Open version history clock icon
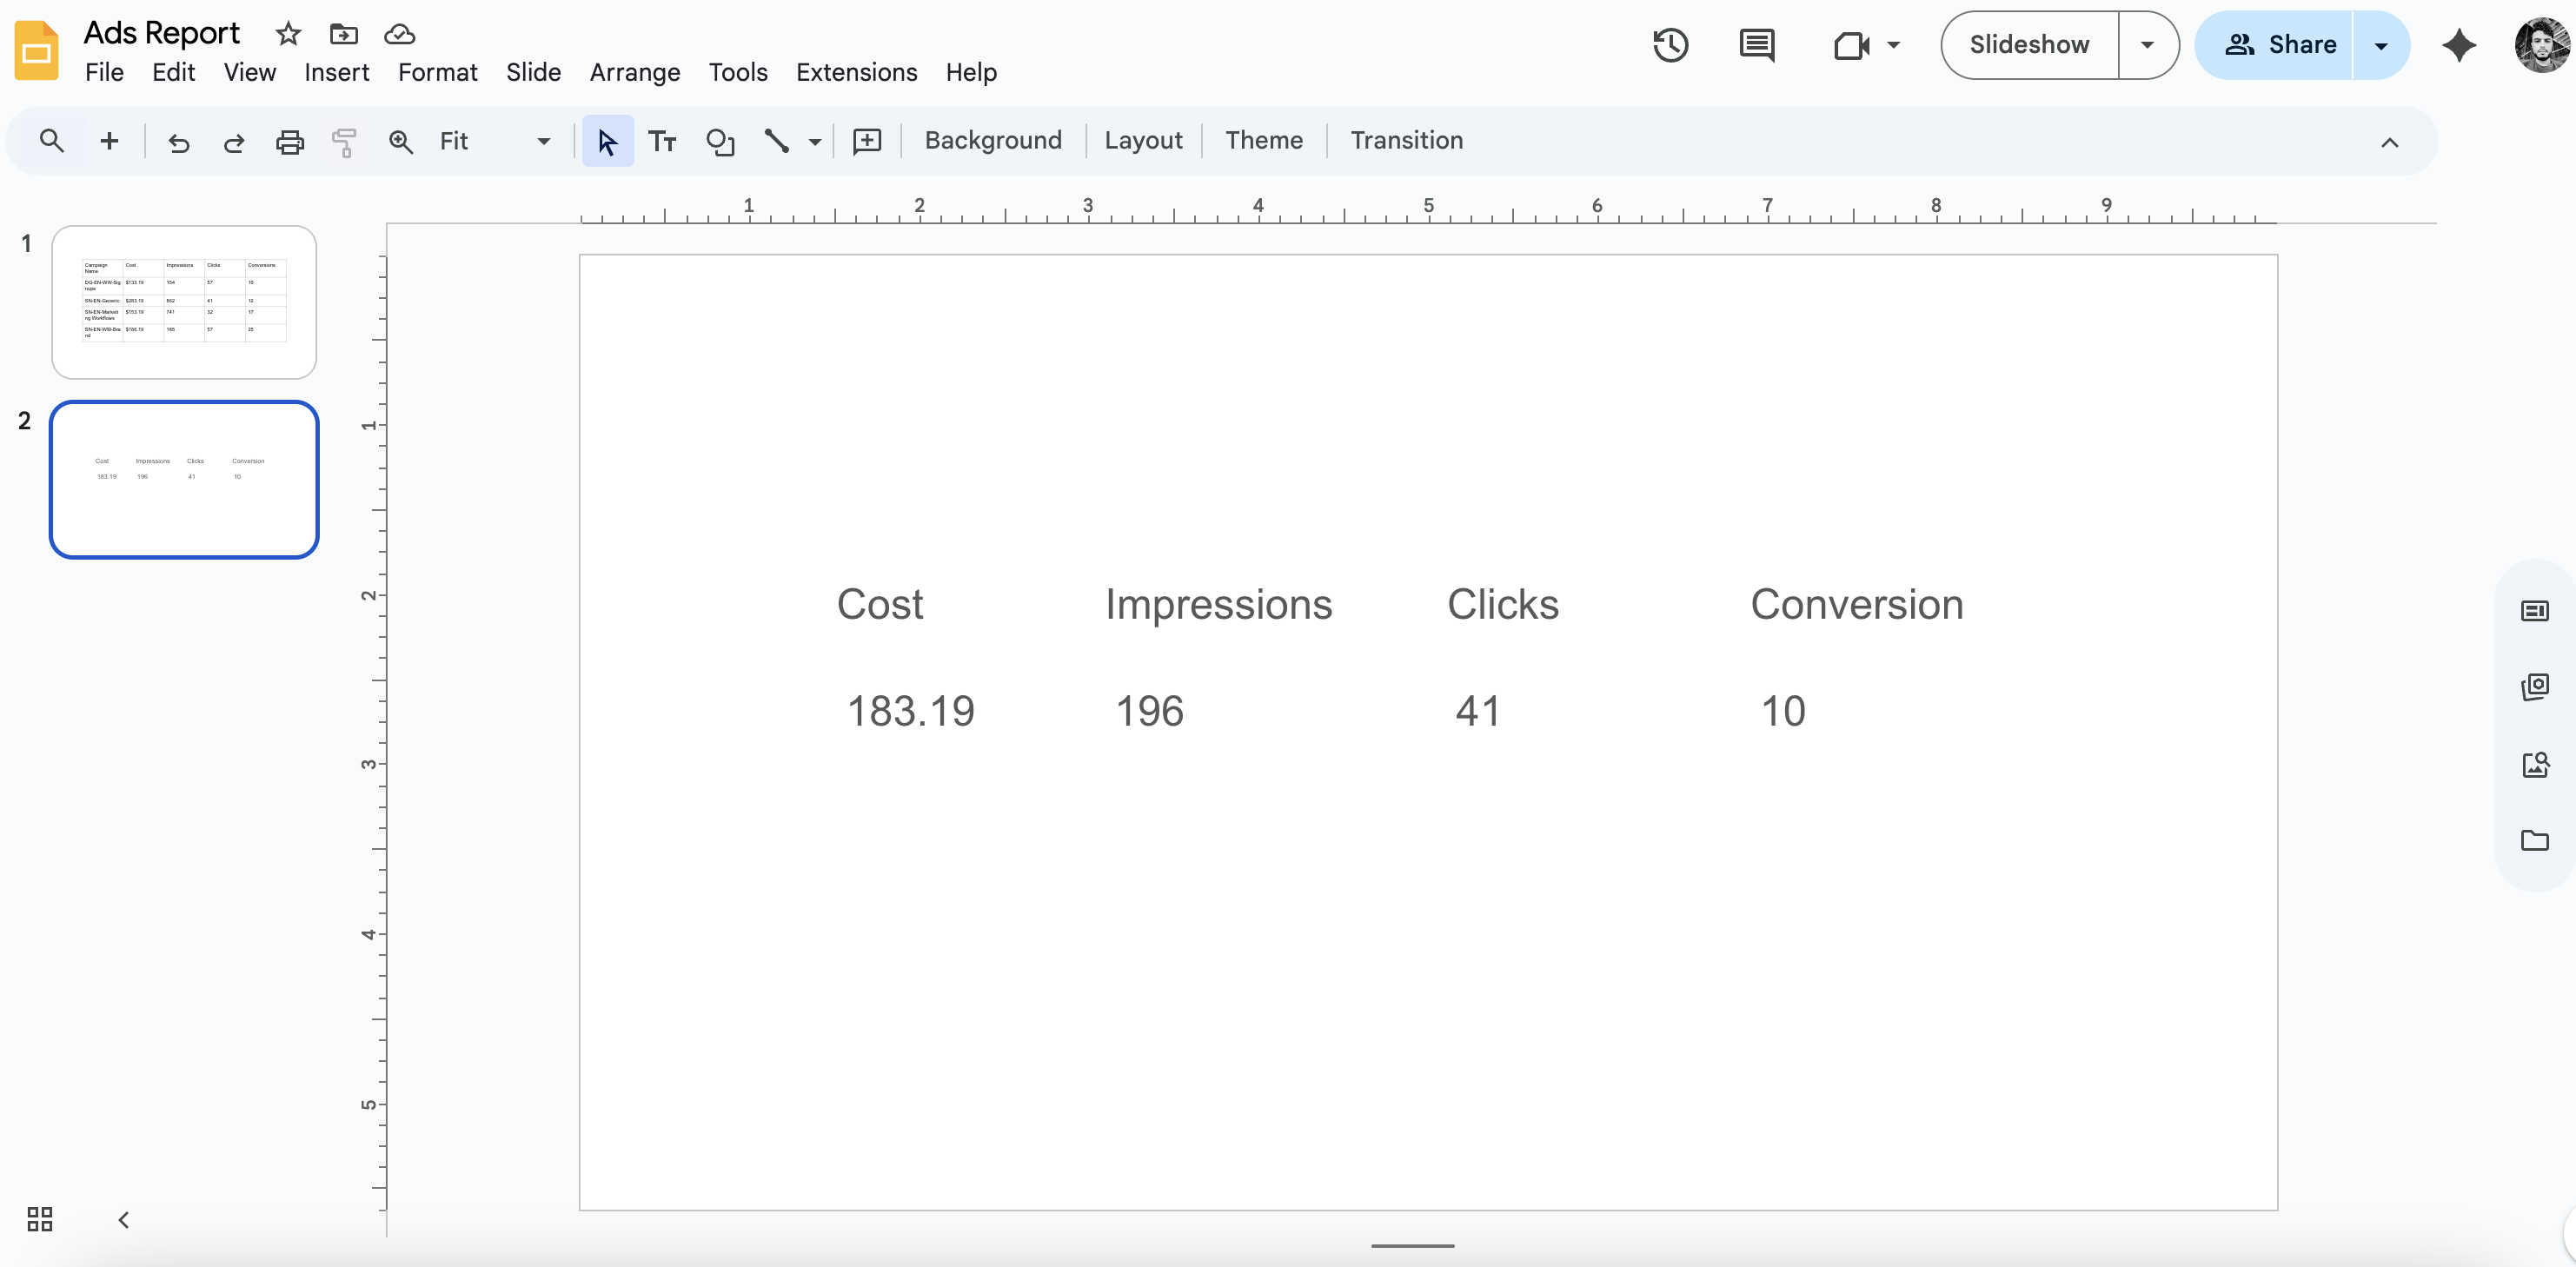Image resolution: width=2576 pixels, height=1267 pixels. [1670, 45]
